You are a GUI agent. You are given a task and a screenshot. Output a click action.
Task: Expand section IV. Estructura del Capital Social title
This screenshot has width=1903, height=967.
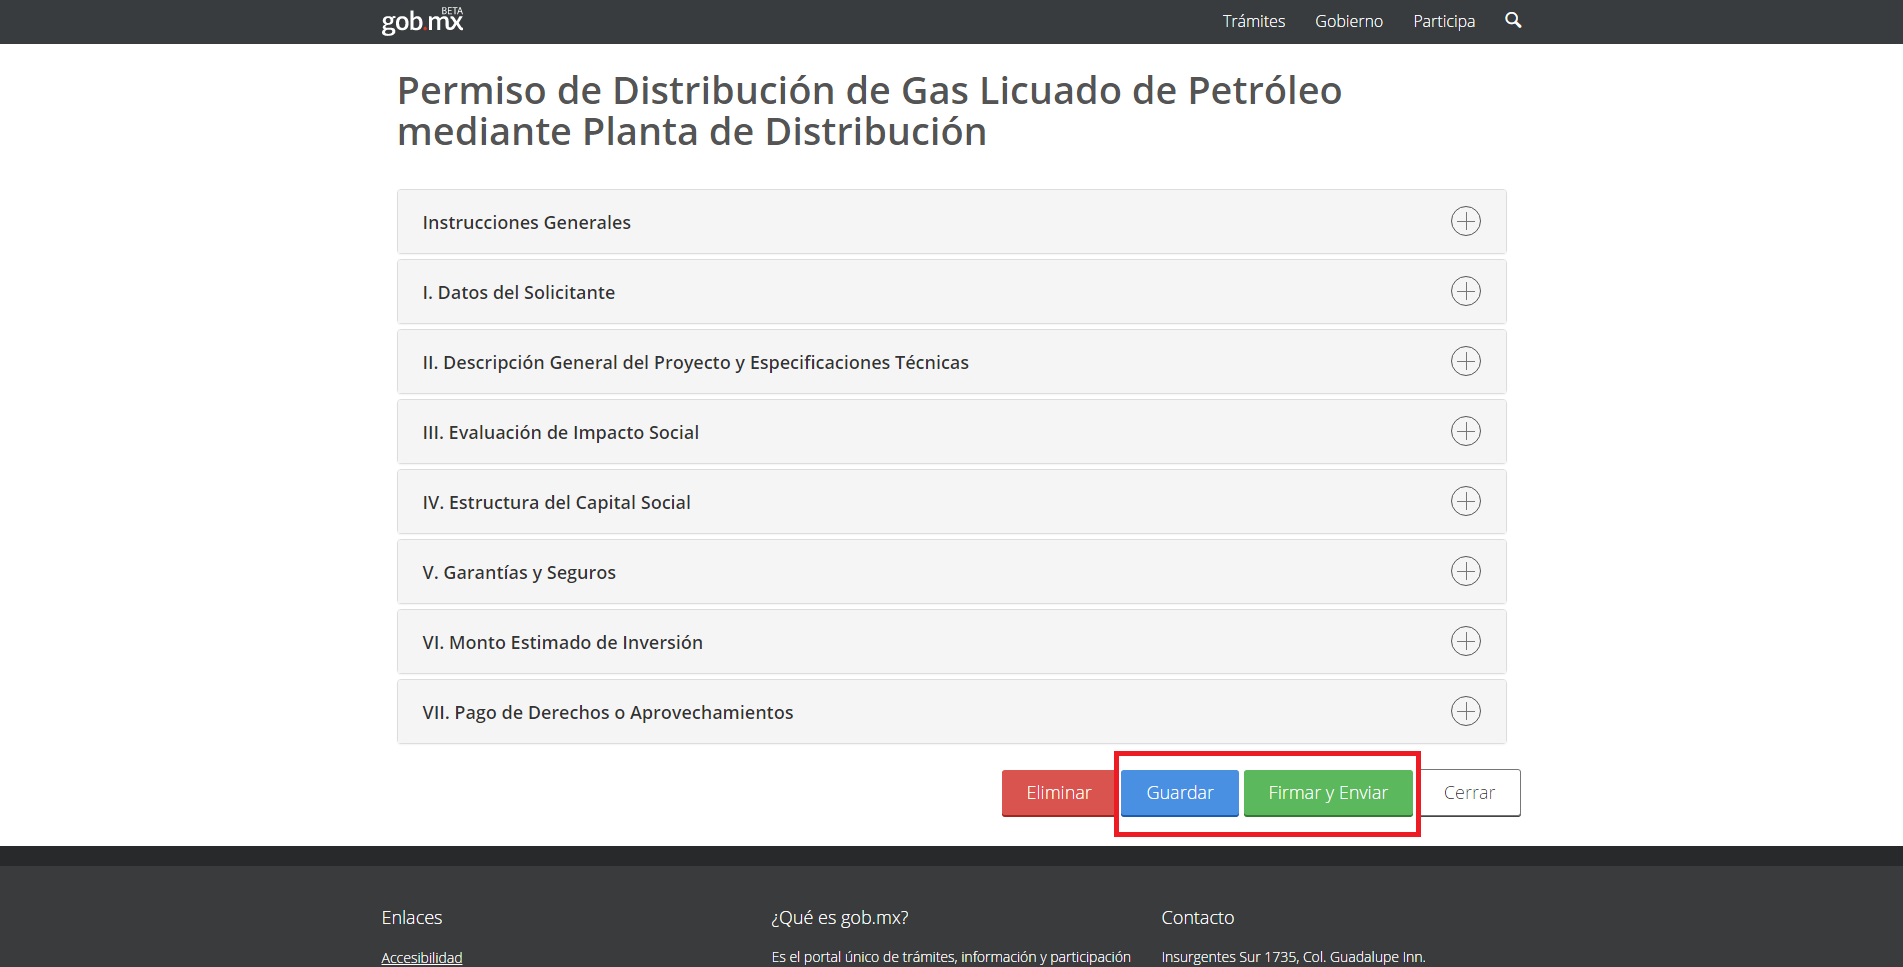(556, 502)
